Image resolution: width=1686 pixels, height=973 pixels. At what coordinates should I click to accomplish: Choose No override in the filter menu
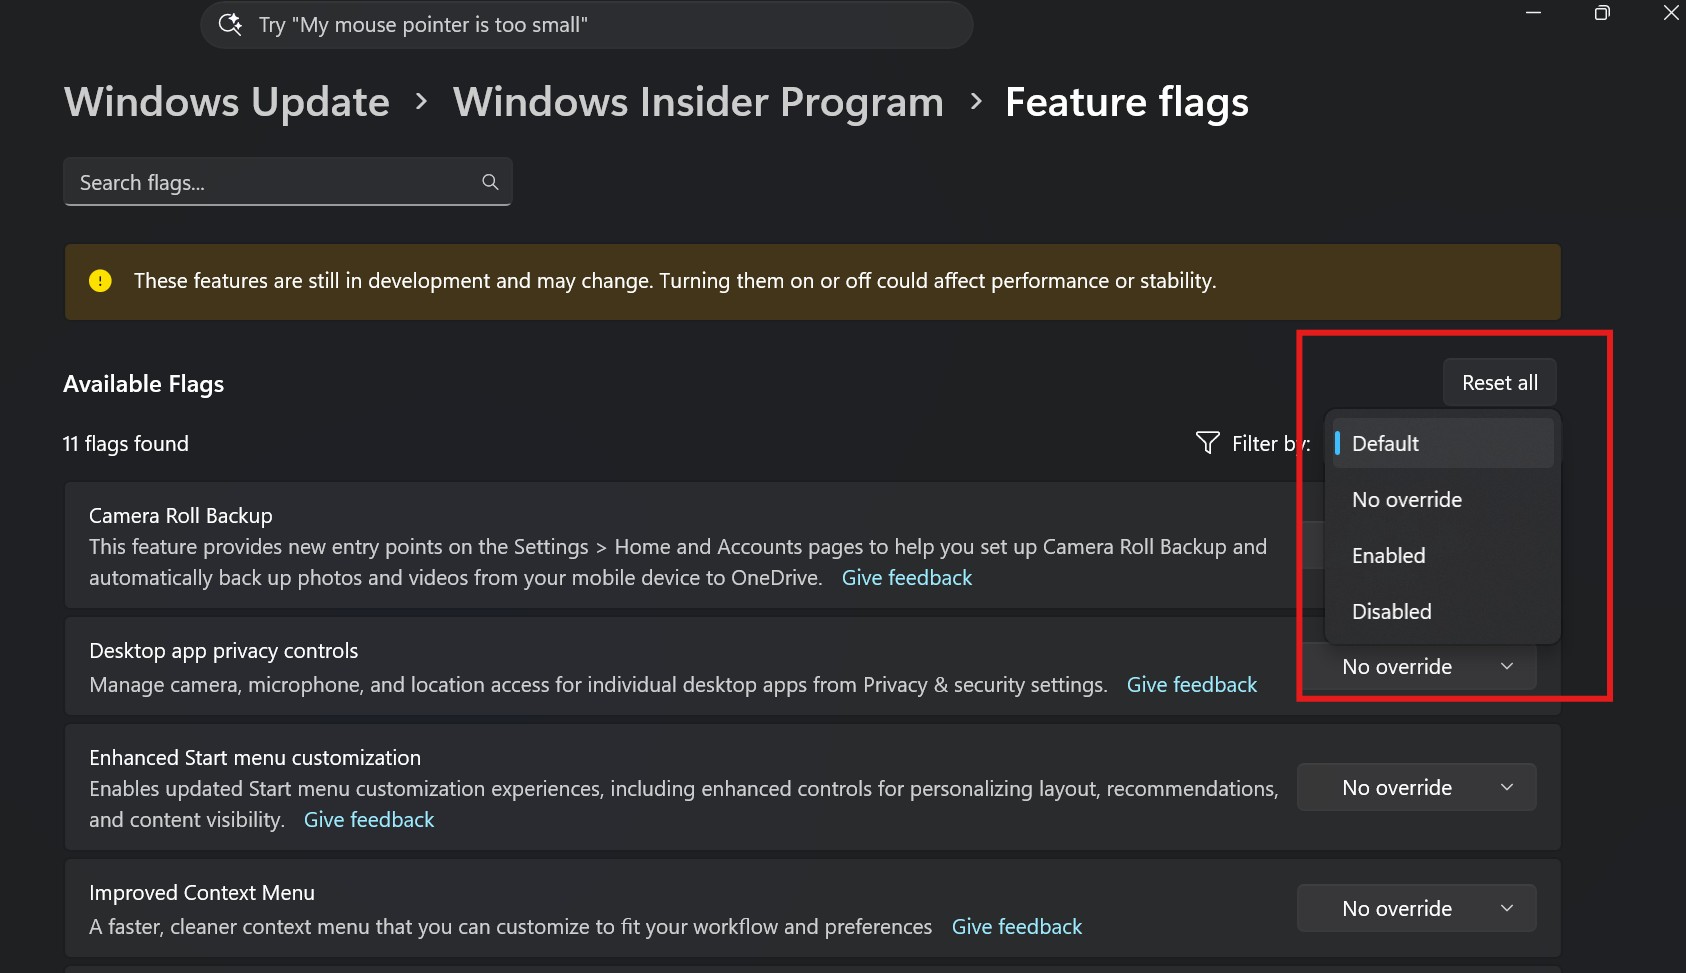(1442, 499)
